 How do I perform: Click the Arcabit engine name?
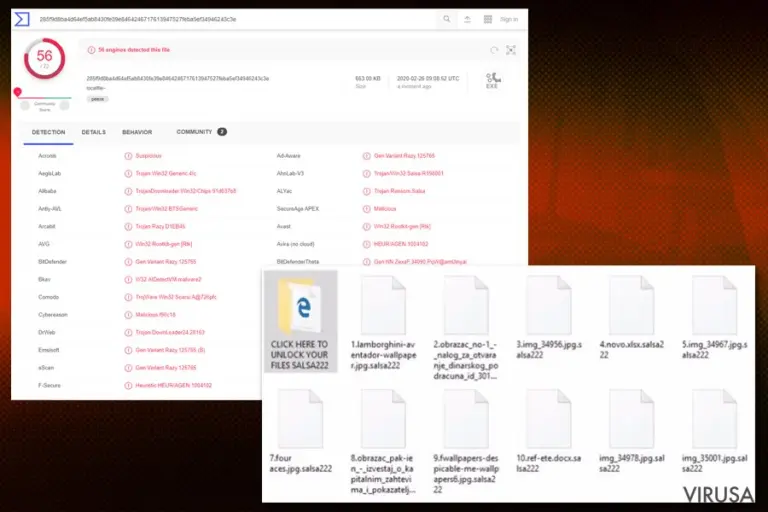47,226
